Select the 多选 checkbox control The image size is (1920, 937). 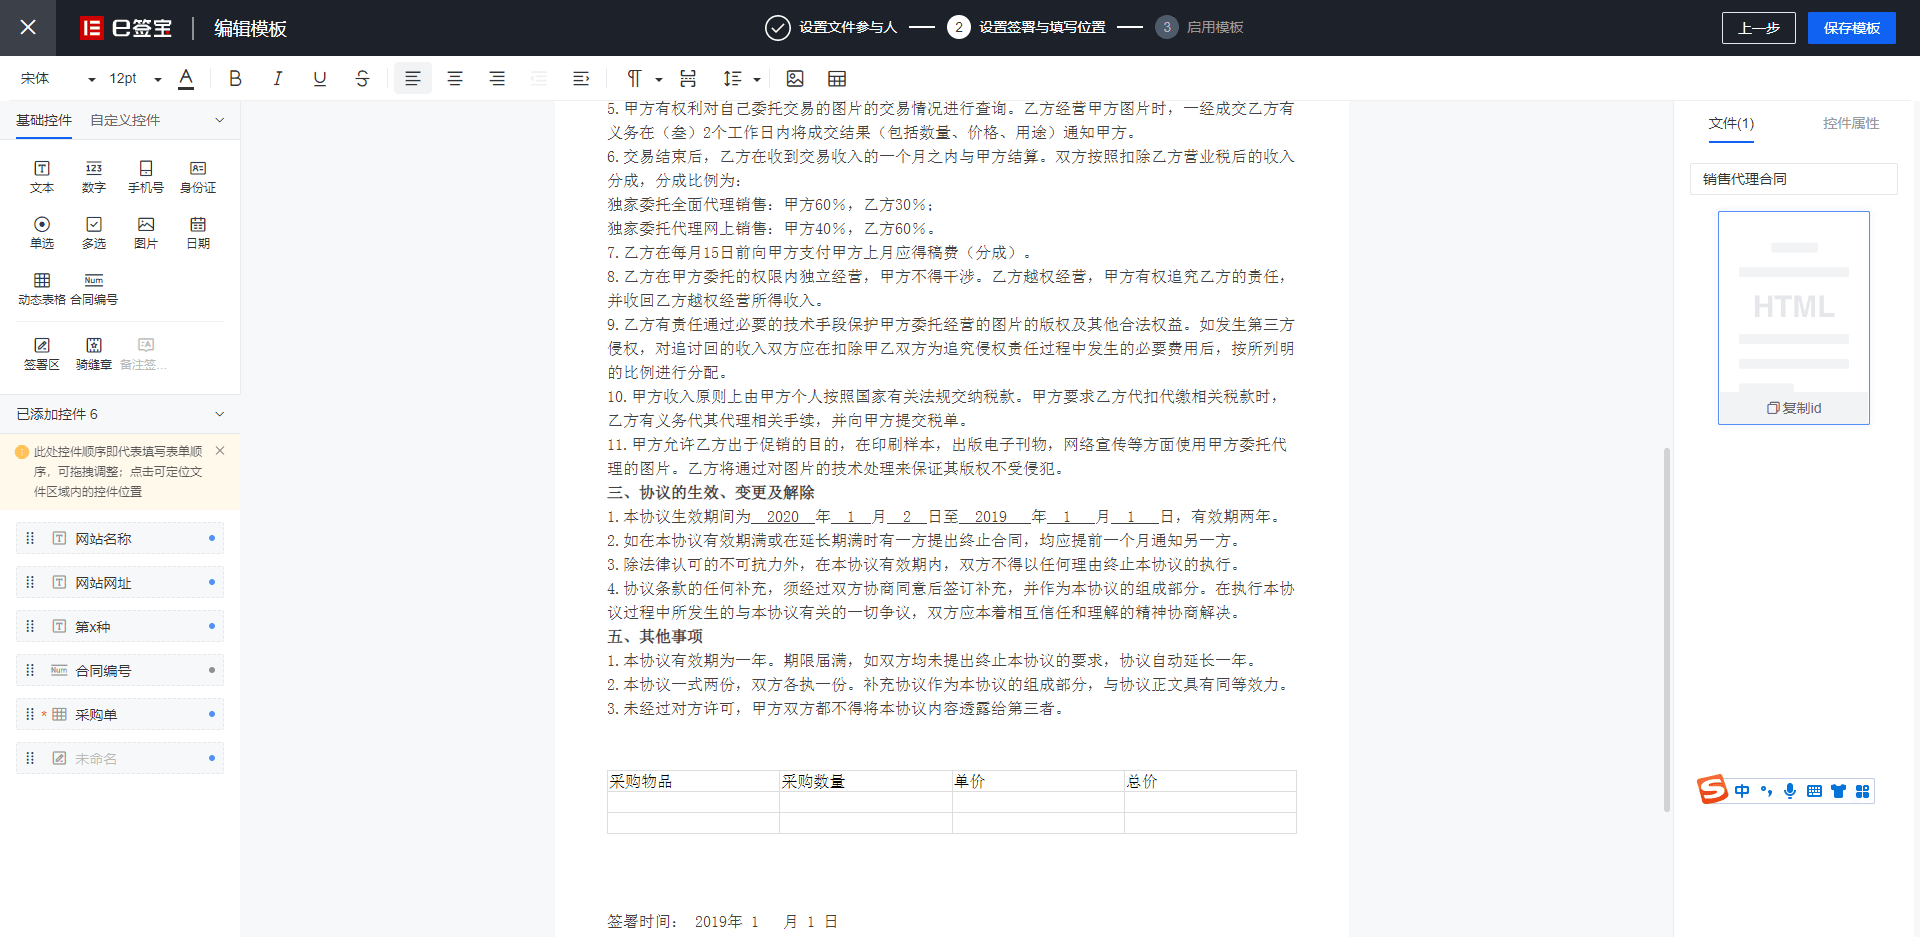point(94,233)
